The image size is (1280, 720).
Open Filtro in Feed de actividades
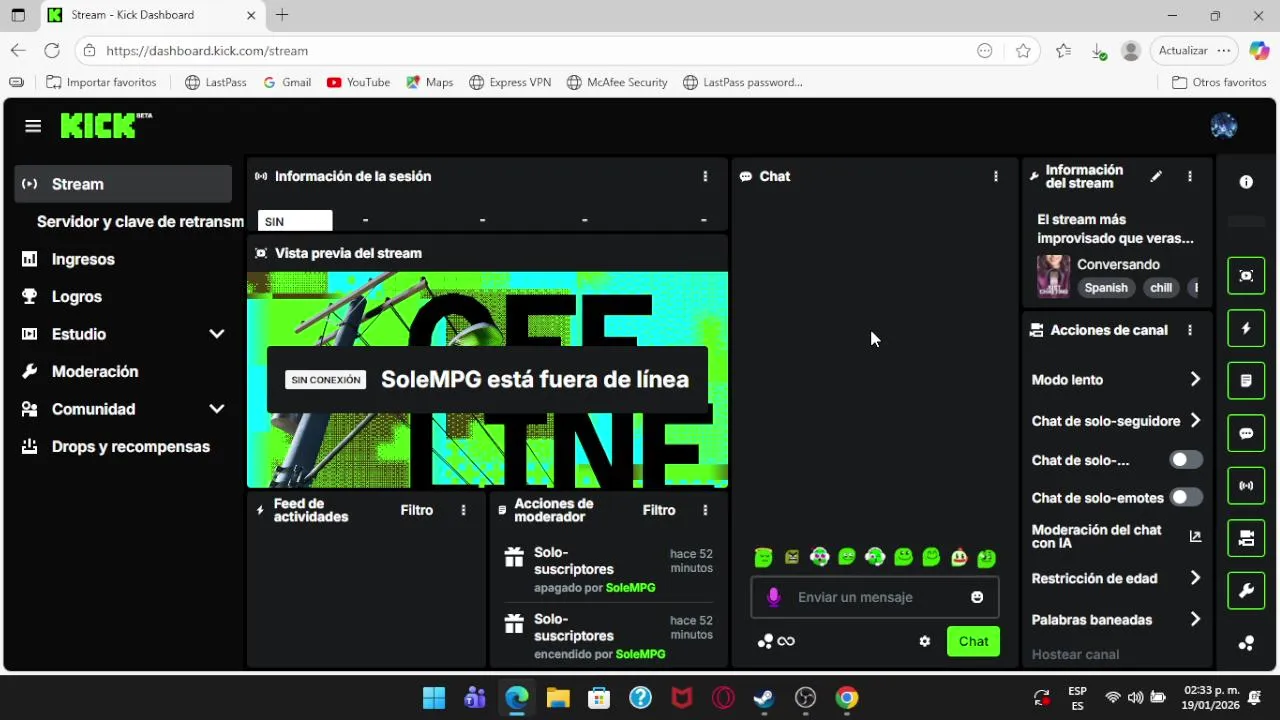pyautogui.click(x=417, y=510)
